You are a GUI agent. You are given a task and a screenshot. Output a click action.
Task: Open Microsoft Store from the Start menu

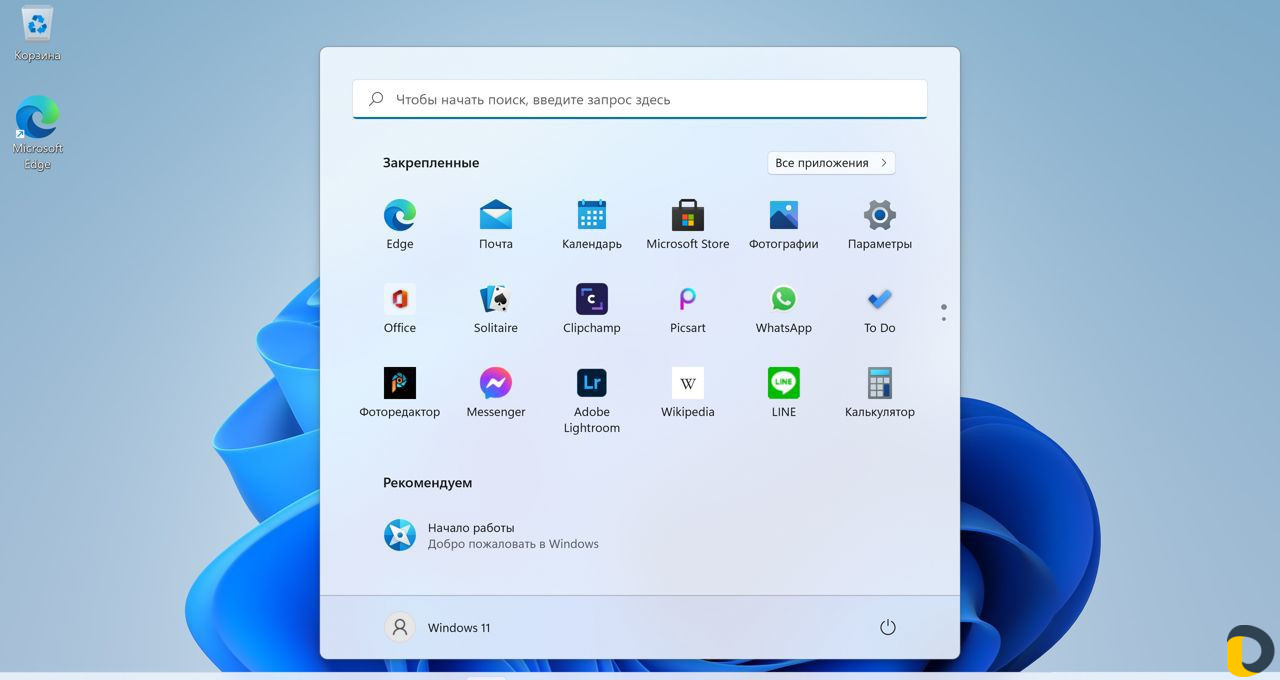(688, 224)
